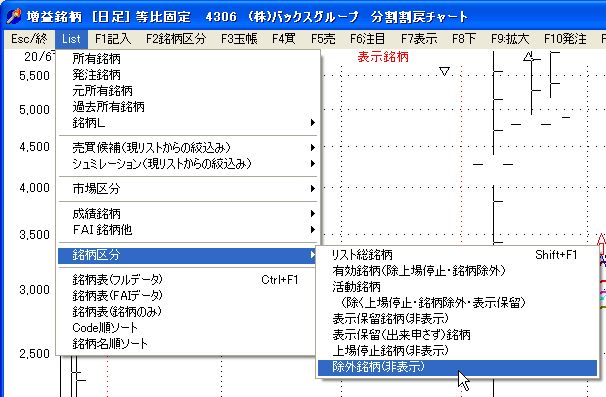Select F5売 in menu bar
This screenshot has height=397, width=606.
(323, 39)
